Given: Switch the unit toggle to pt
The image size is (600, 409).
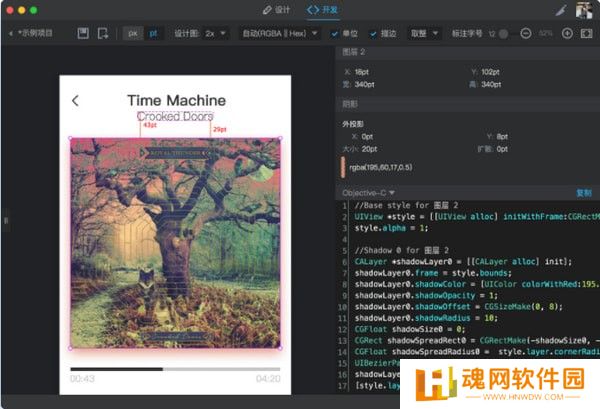Looking at the screenshot, I should tap(153, 33).
